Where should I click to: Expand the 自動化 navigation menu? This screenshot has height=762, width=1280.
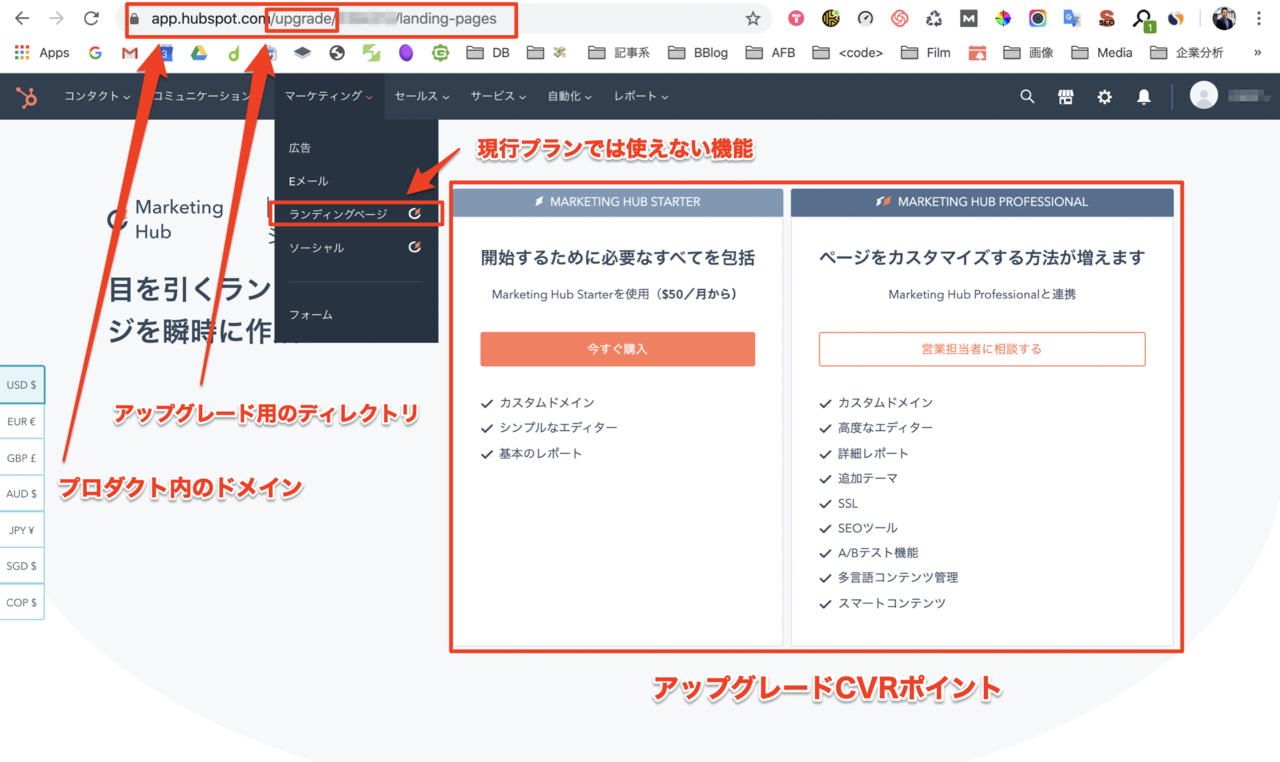click(569, 97)
